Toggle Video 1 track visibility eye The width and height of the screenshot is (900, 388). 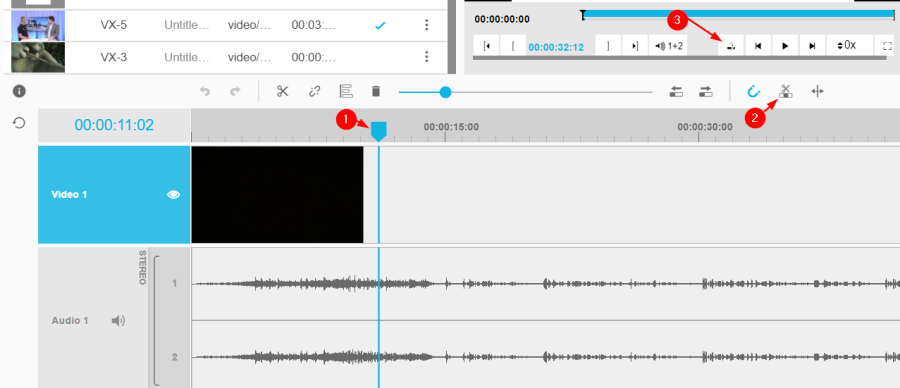point(173,195)
